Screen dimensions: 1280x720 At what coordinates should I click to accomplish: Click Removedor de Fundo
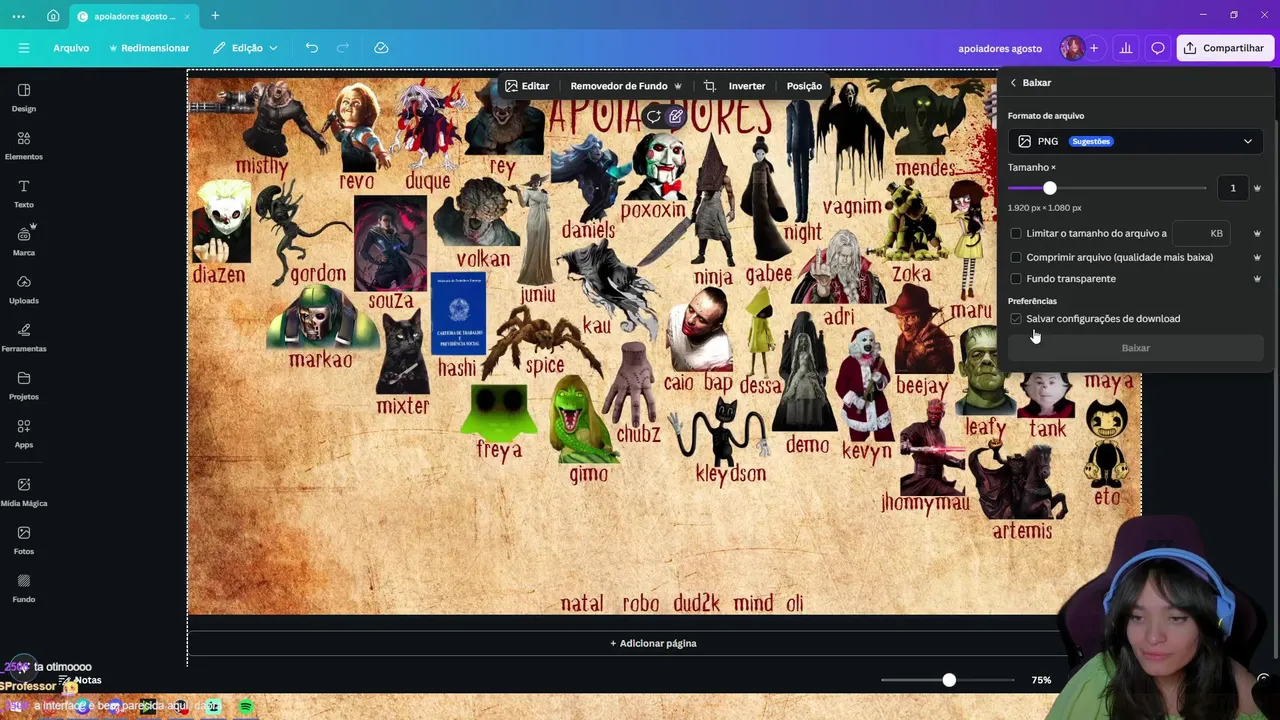626,86
